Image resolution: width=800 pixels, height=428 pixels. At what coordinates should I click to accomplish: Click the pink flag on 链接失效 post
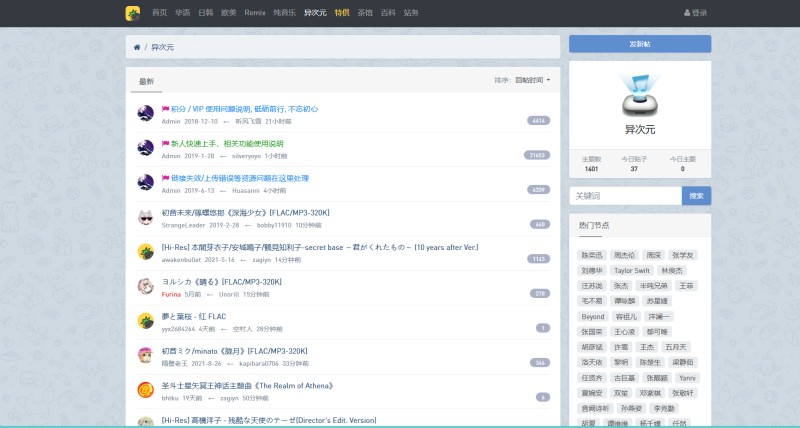click(165, 179)
